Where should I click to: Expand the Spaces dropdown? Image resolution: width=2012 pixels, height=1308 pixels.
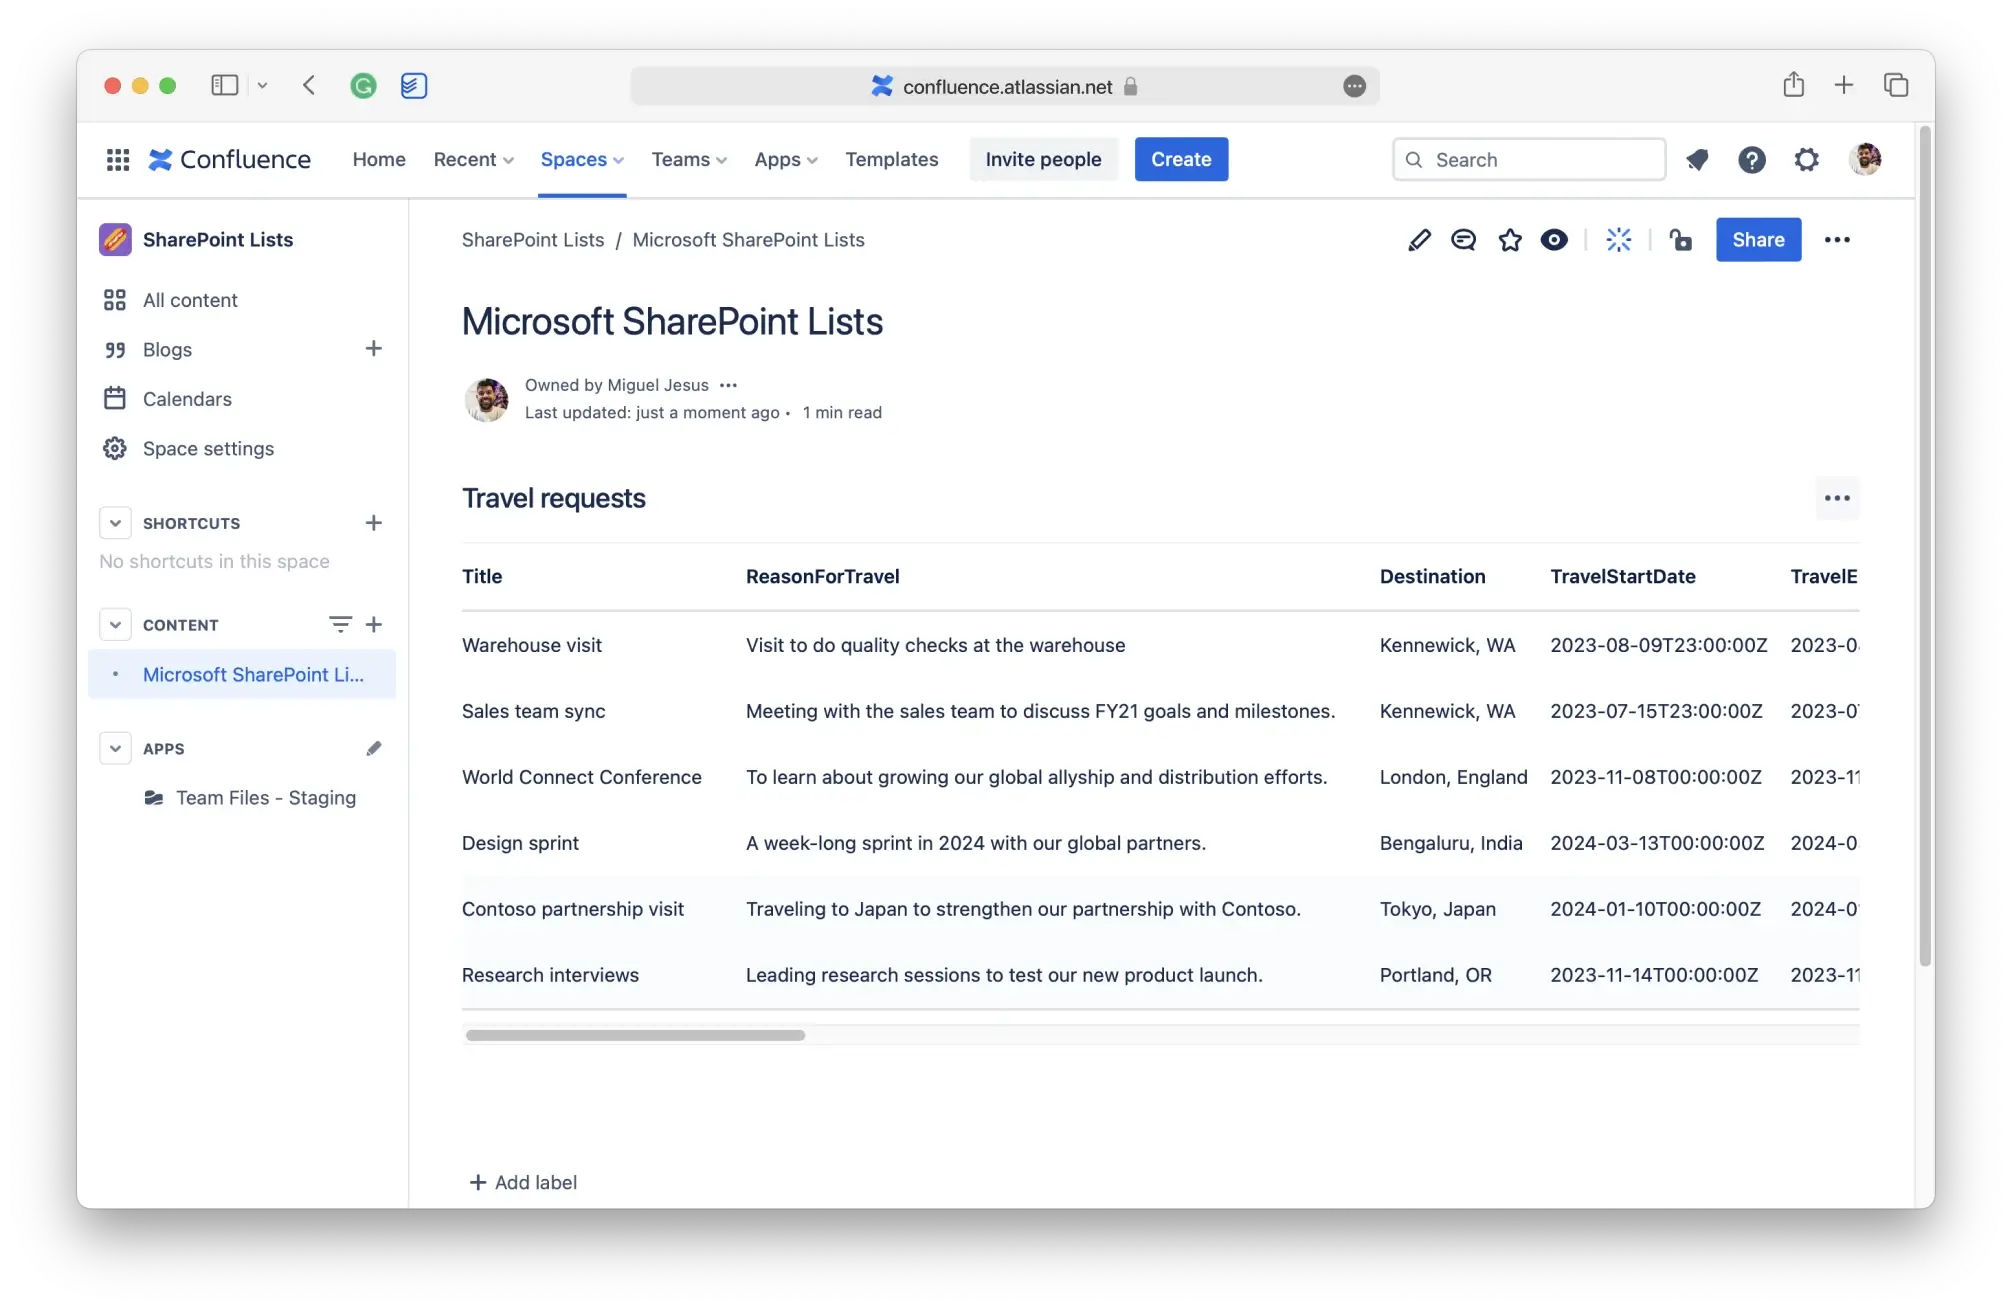pos(582,160)
